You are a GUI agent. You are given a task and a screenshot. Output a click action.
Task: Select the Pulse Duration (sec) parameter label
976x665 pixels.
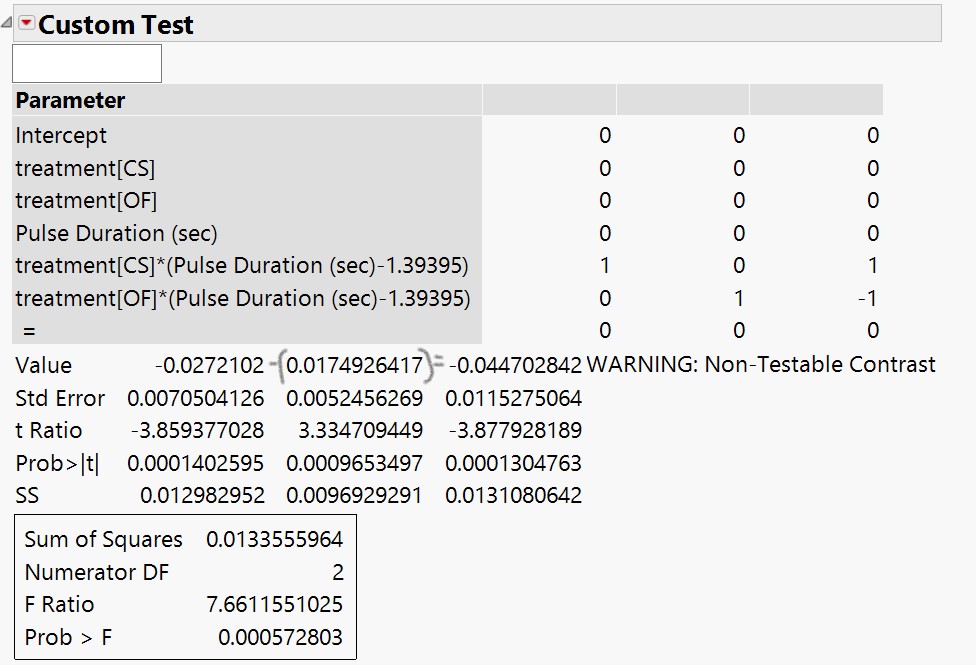[x=116, y=233]
